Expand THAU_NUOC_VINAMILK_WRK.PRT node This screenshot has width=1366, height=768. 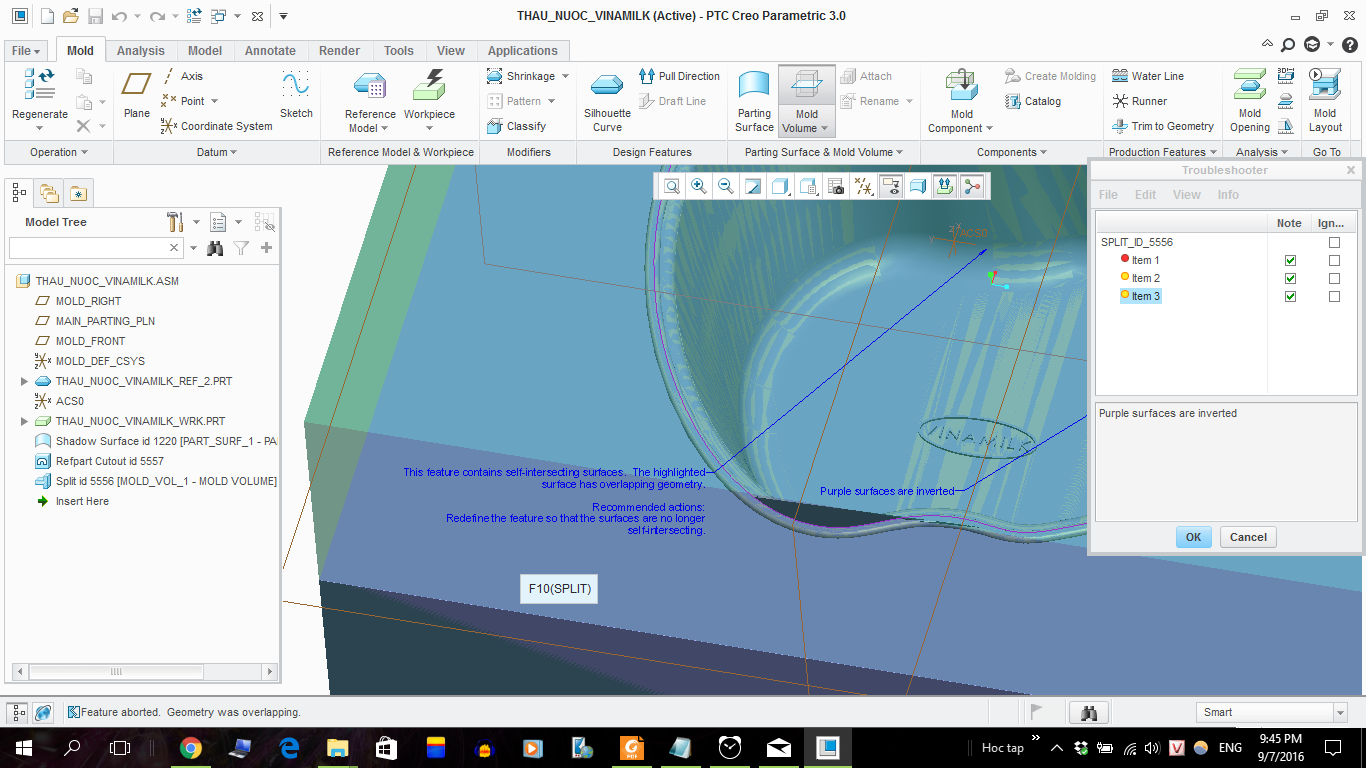pyautogui.click(x=24, y=421)
